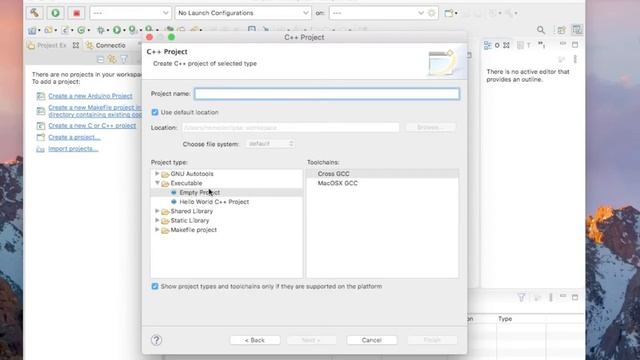Open the launch mode dropdown
Viewport: 640px width, 360px height.
130,13
